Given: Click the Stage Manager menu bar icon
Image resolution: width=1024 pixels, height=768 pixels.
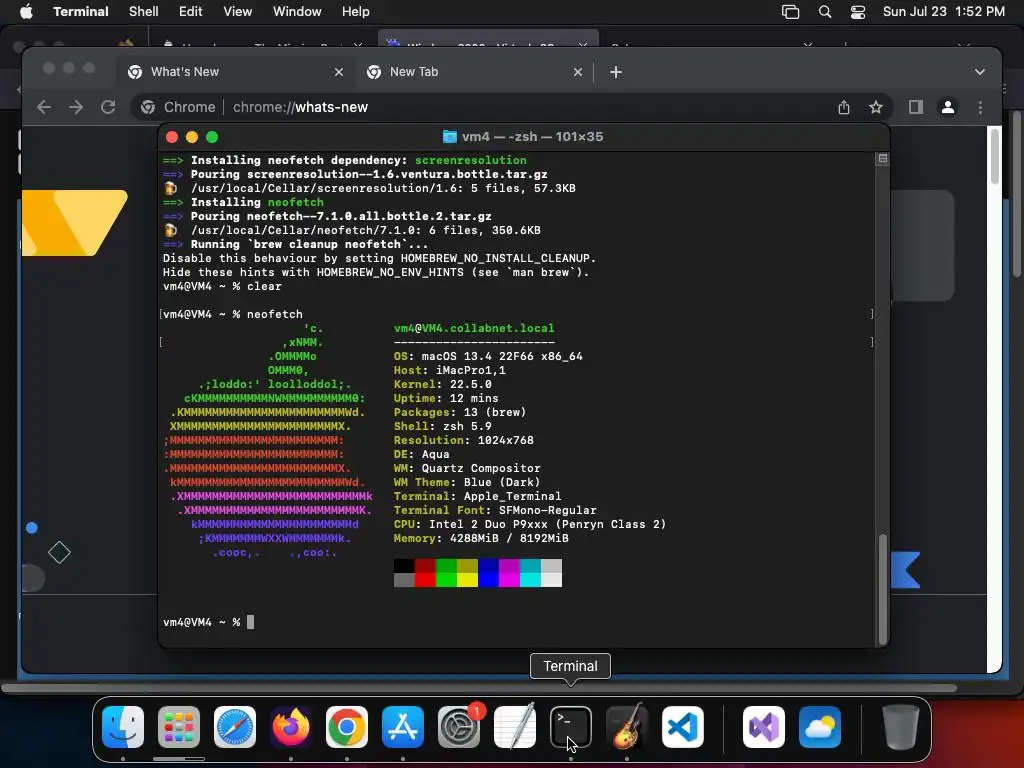Looking at the screenshot, I should tap(790, 12).
